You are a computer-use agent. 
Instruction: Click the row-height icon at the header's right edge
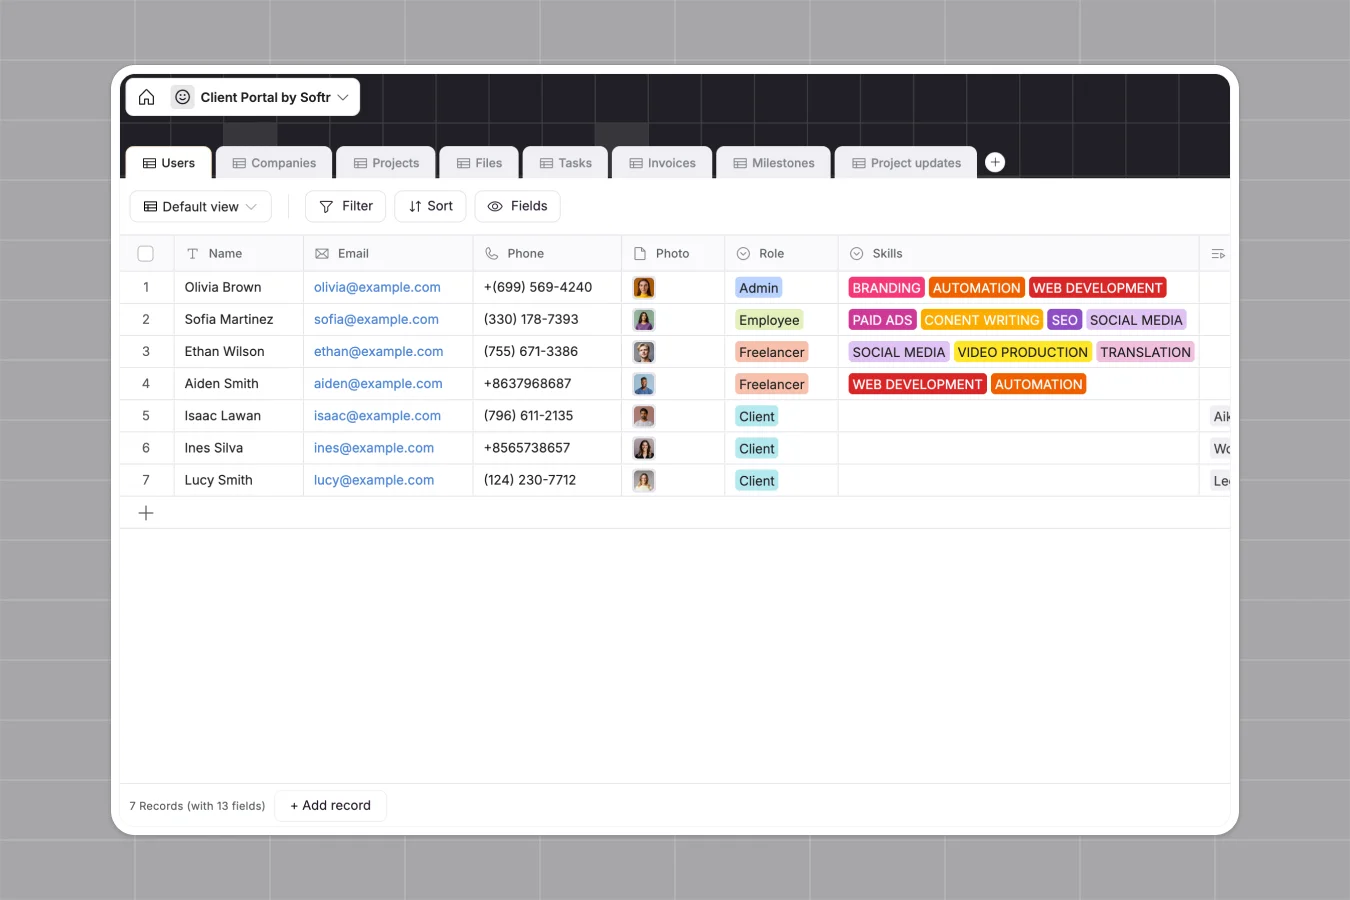click(x=1217, y=254)
